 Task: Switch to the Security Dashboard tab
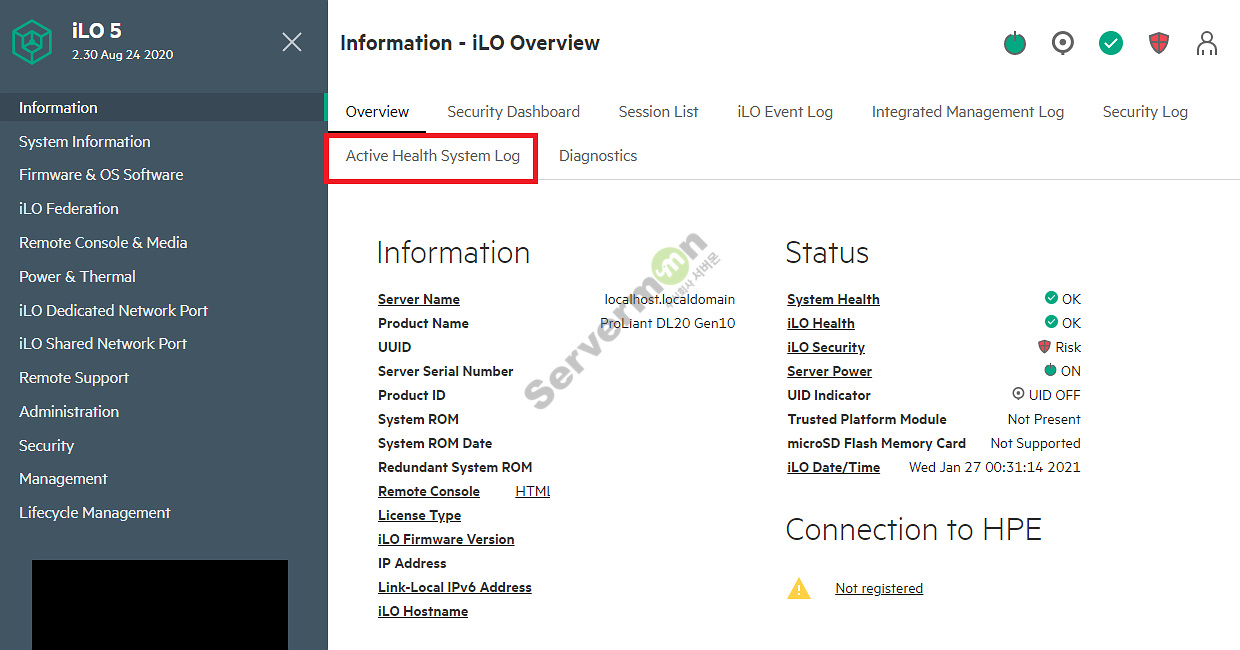click(513, 112)
